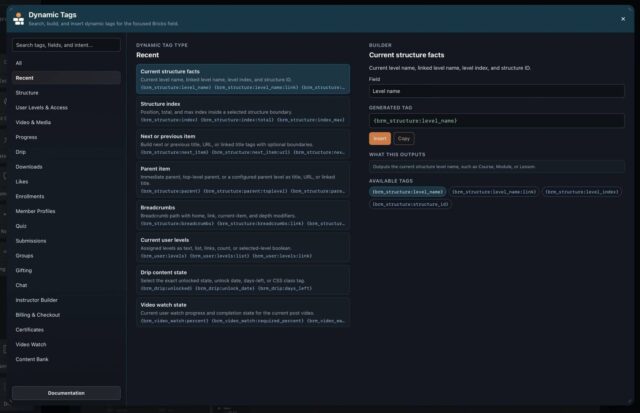Open the Certificates category
Screen dimensions: 640x413
(x=66, y=329)
